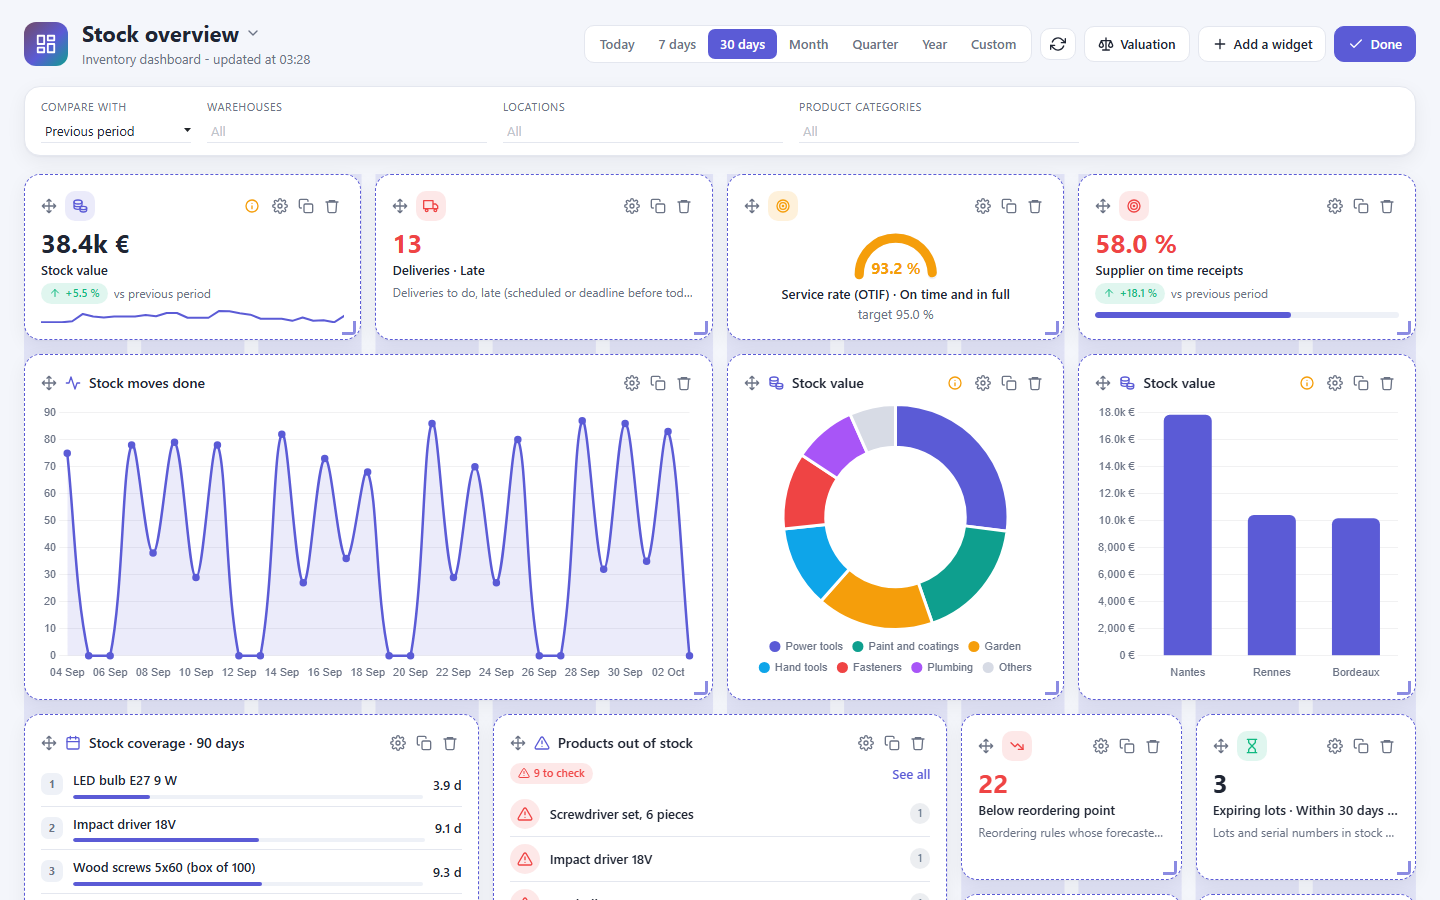Toggle Hand tools legend entry
The image size is (1440, 900).
pos(793,668)
